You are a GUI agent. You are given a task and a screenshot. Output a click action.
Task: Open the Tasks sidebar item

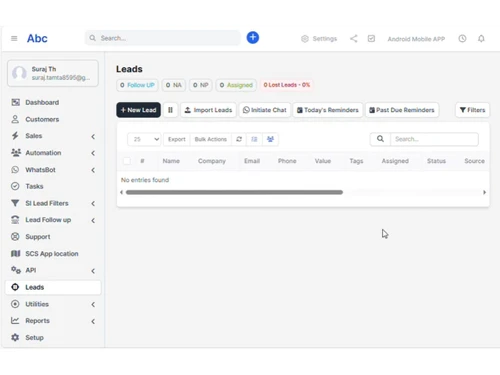click(53, 186)
